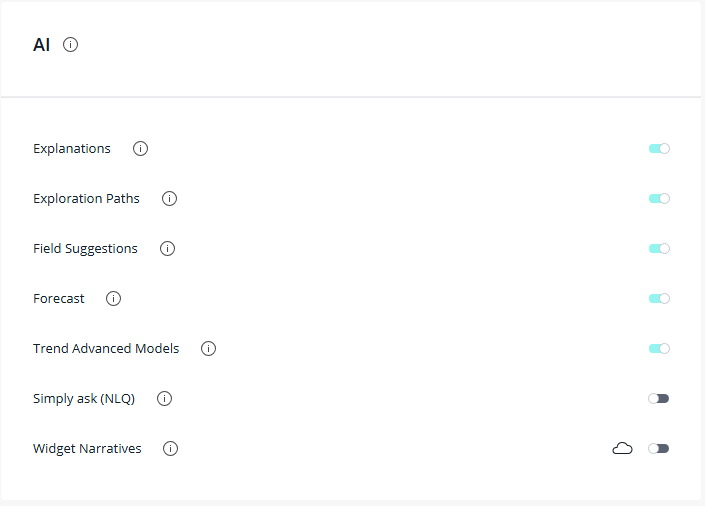Toggle Field Suggestions off
Screen dimensions: 705x506
[x=659, y=249]
